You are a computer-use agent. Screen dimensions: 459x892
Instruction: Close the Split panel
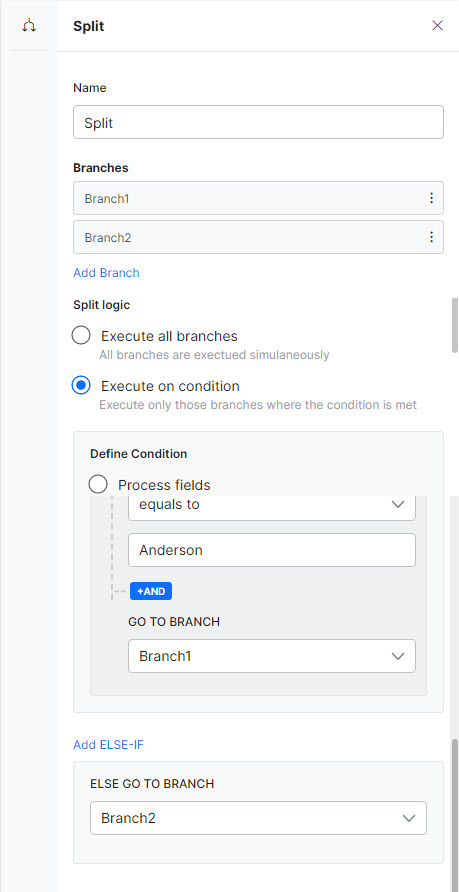(437, 26)
